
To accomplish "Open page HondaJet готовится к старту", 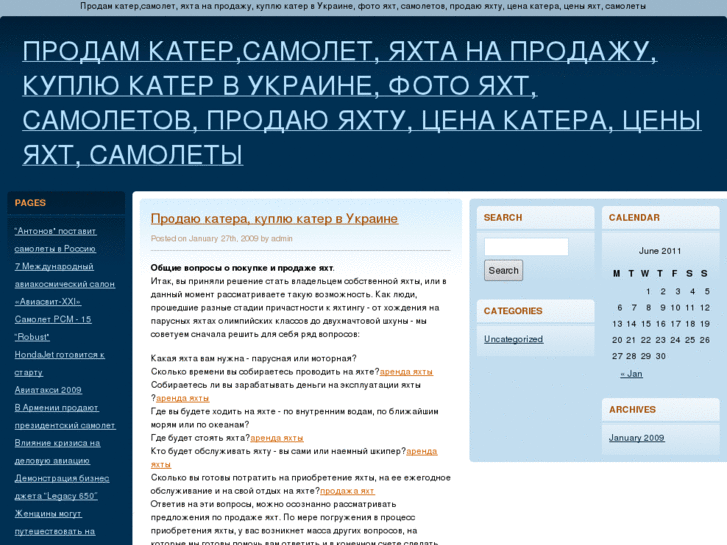I will [59, 363].
